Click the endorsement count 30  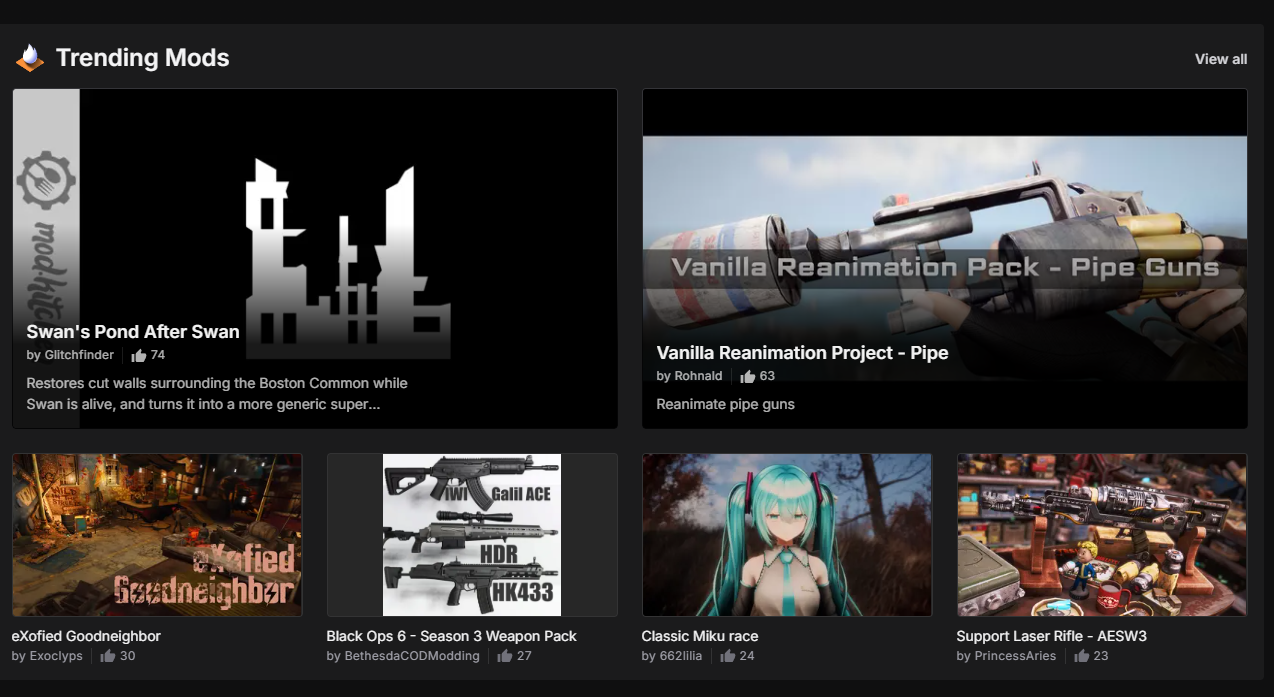click(127, 656)
